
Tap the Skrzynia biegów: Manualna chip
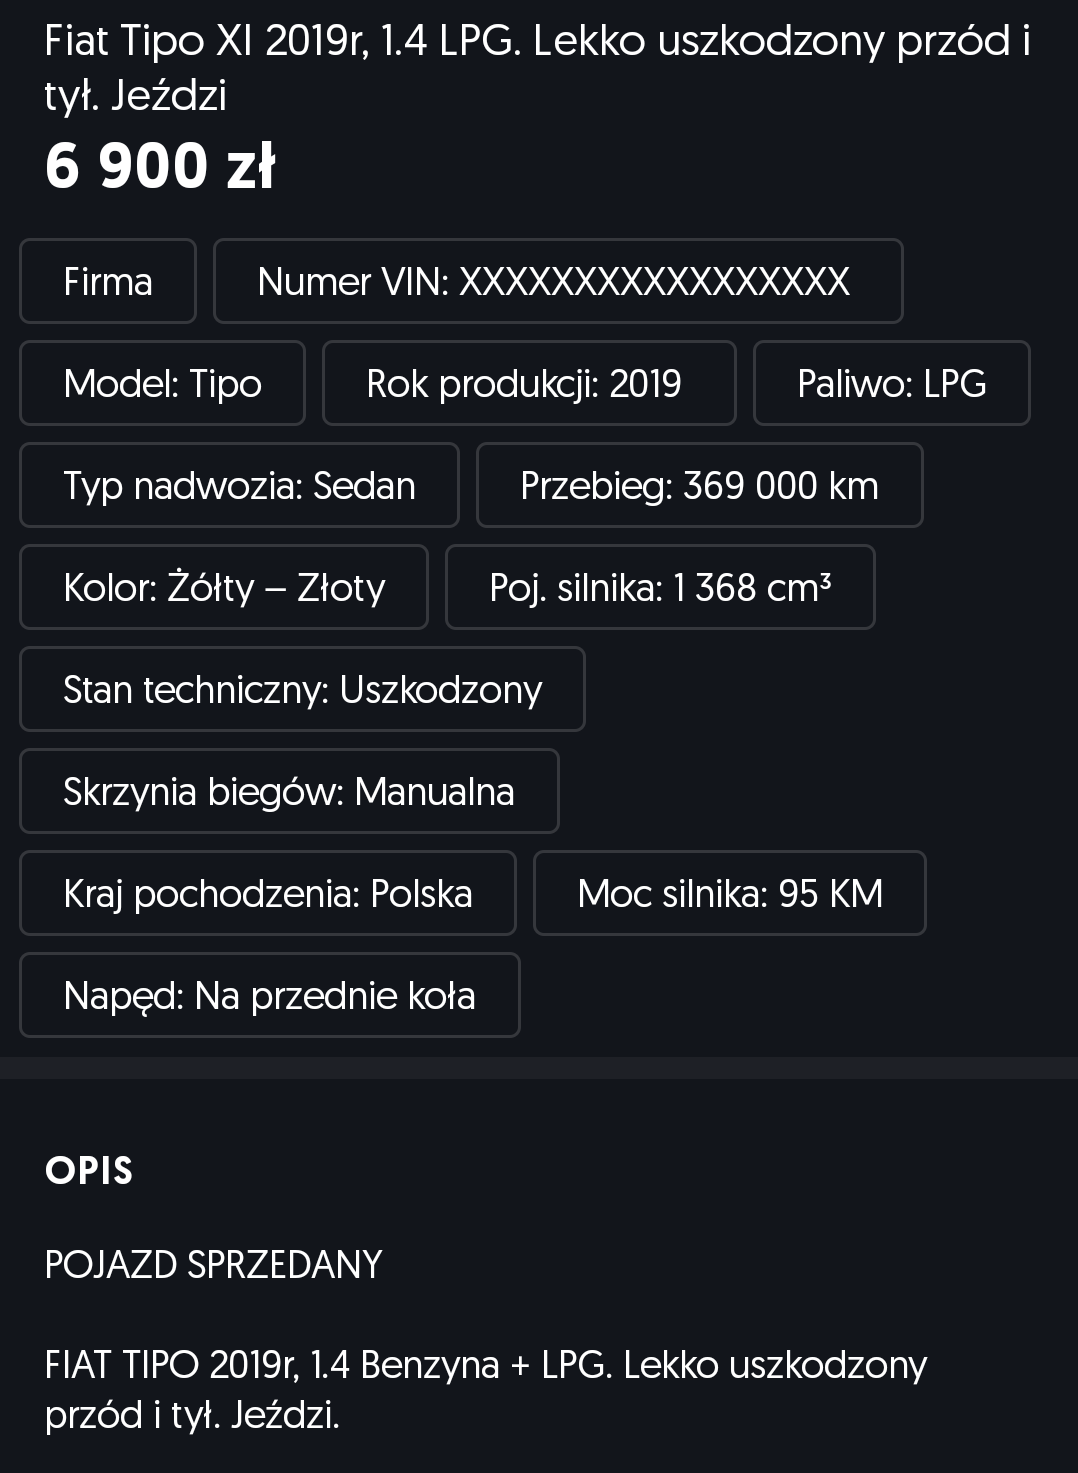click(x=289, y=791)
